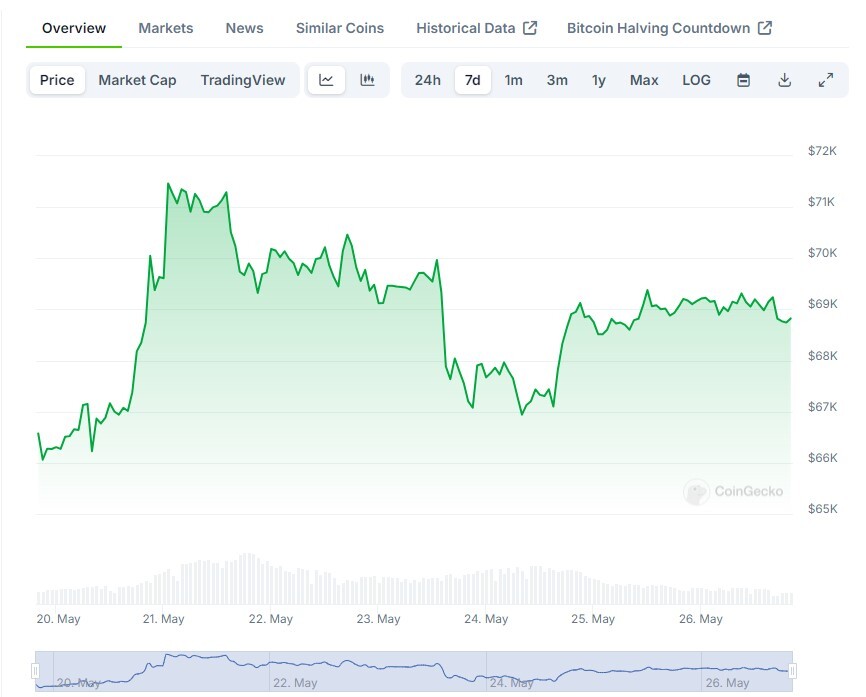Click external link icon beside Historical Data

coord(530,28)
